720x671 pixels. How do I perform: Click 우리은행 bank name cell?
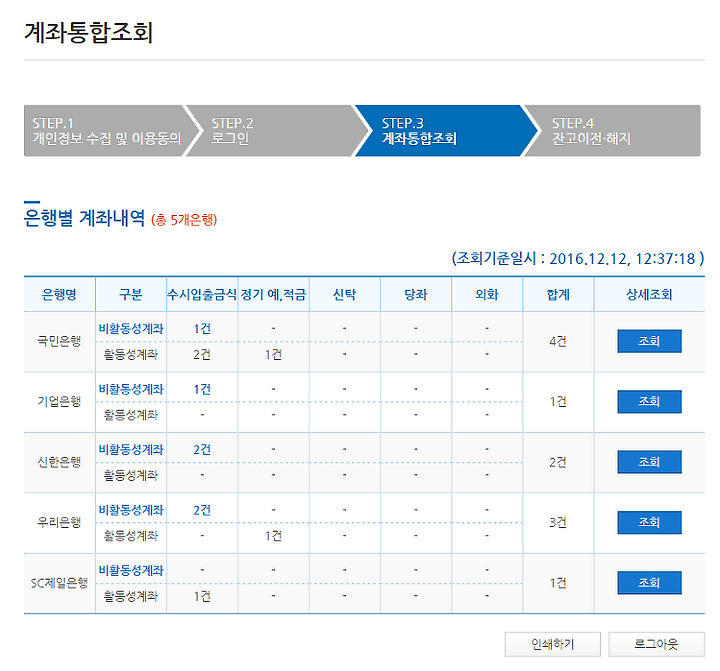coord(59,523)
